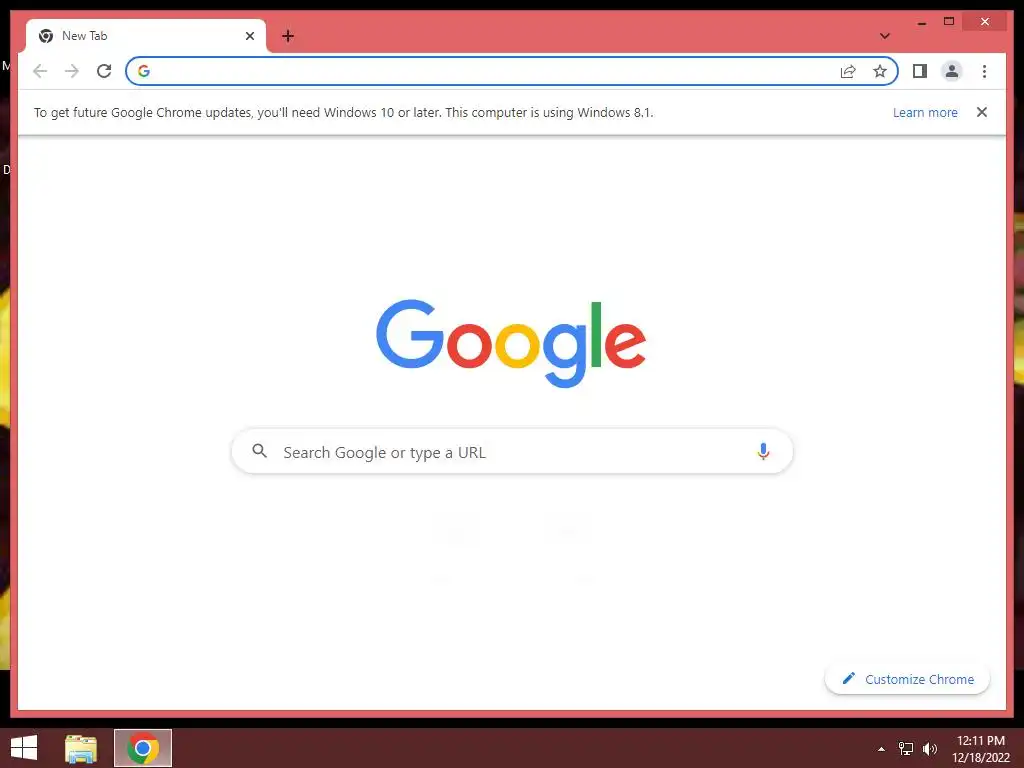This screenshot has height=768, width=1024.
Task: Select the New Tab tab
Action: (x=146, y=36)
